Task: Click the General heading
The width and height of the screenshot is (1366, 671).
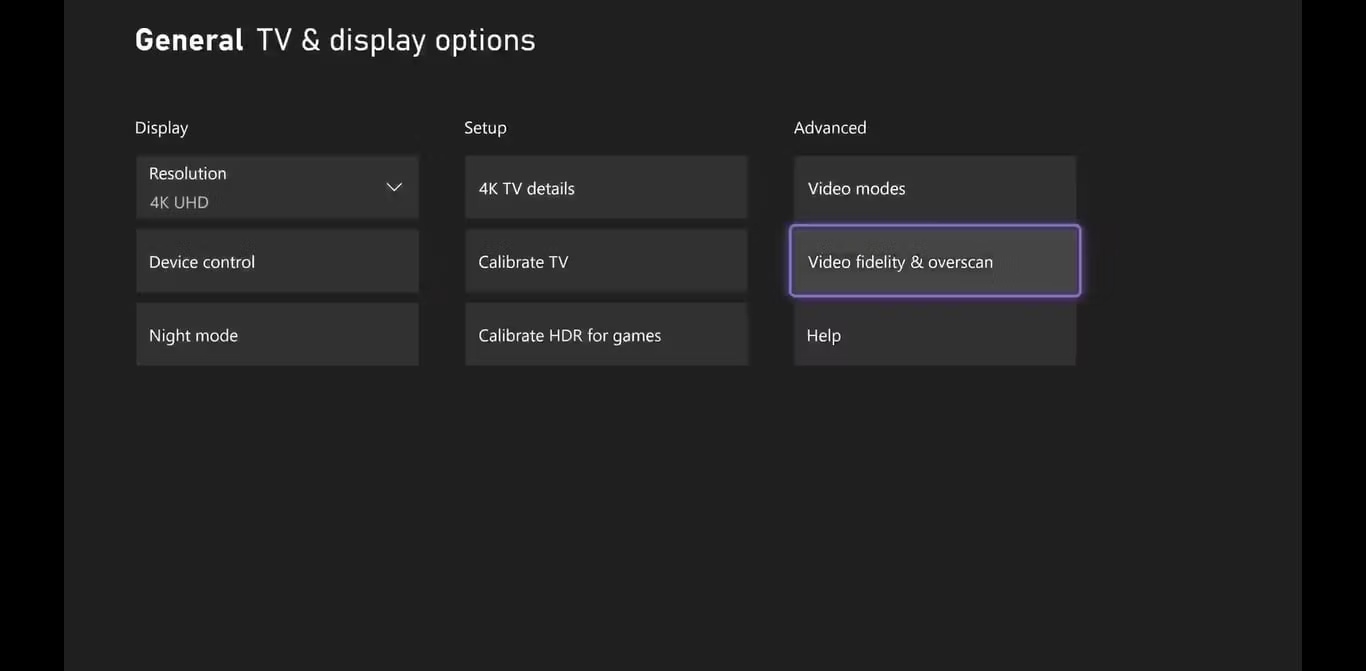Action: [x=189, y=40]
